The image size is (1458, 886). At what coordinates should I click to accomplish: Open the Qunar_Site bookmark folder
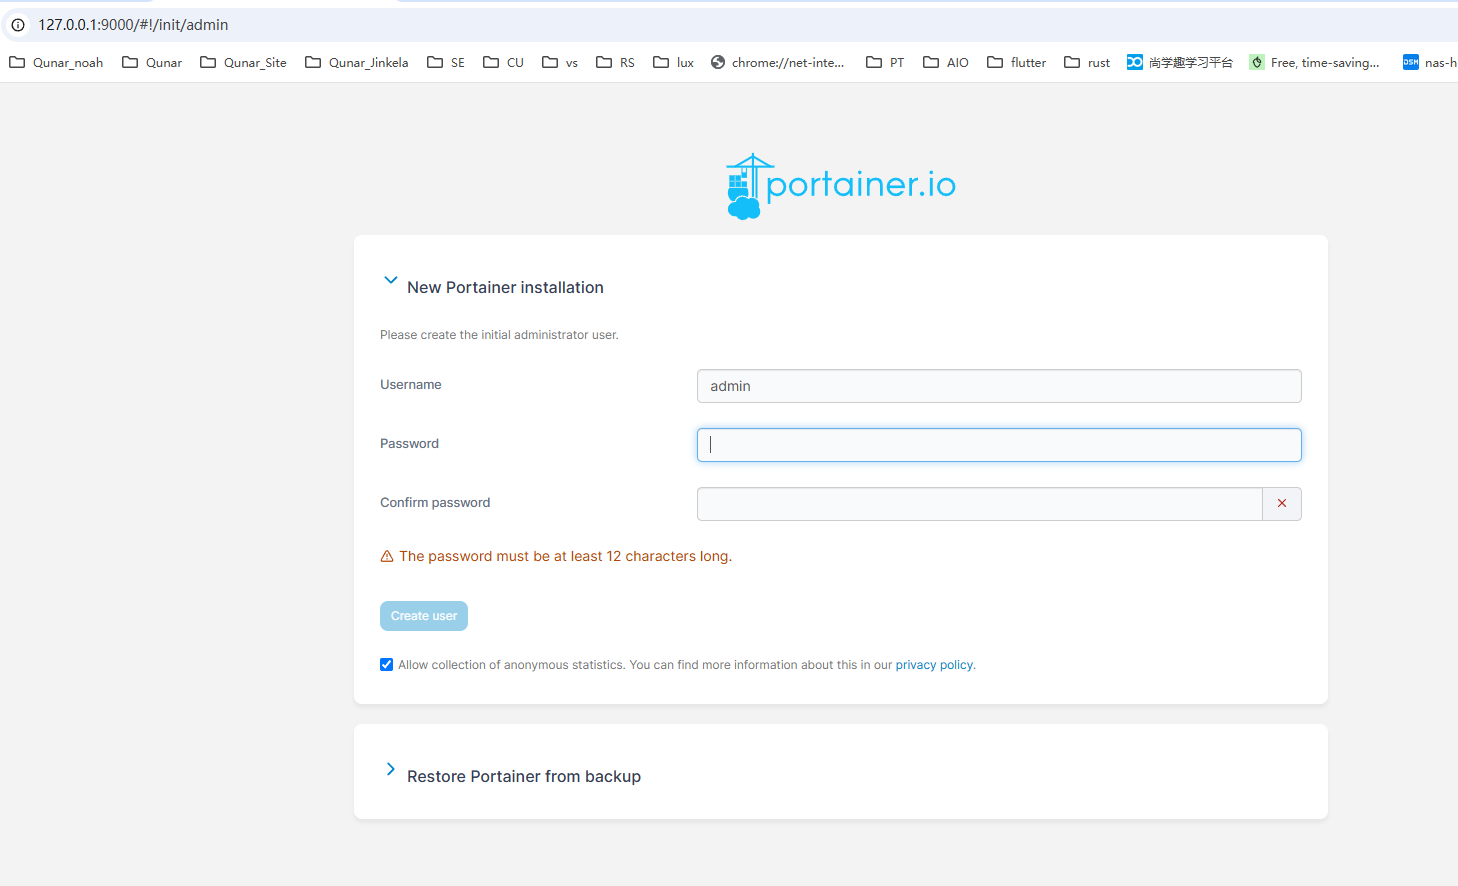(x=243, y=62)
